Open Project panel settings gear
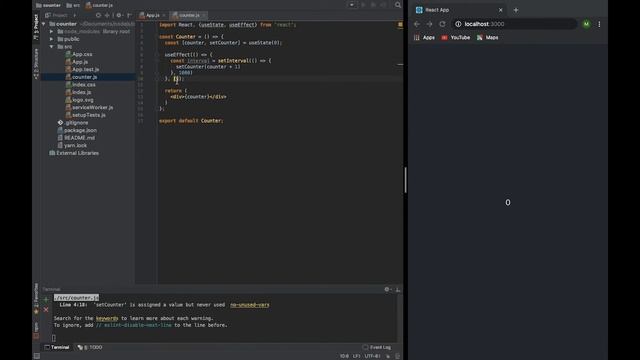Image resolution: width=640 pixels, height=360 pixels. point(119,15)
